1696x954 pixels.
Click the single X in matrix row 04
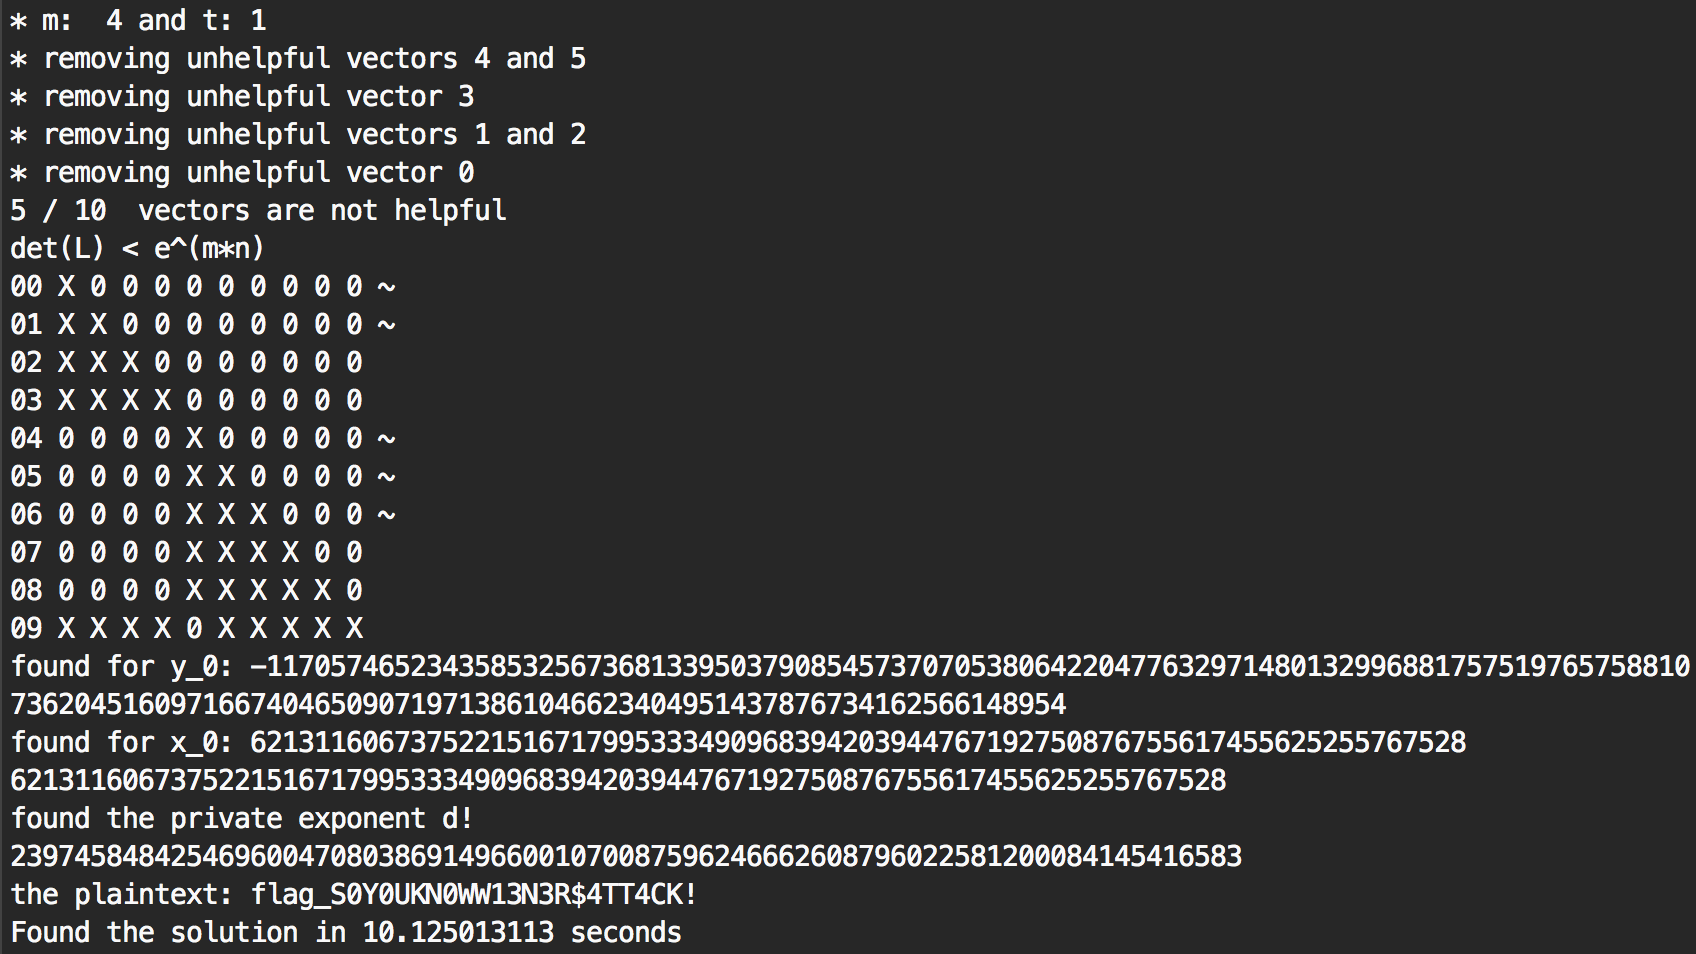(x=194, y=438)
